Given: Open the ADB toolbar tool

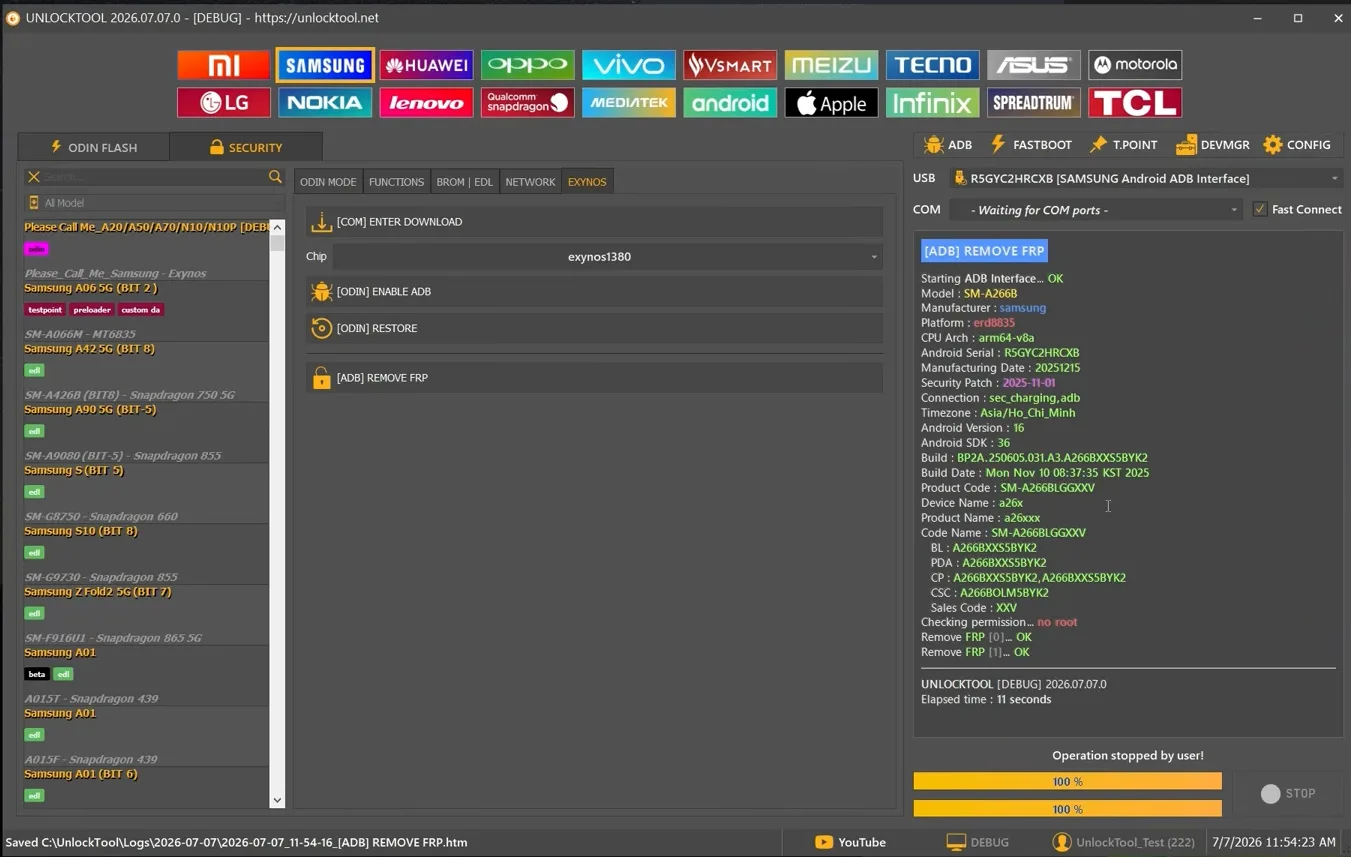Looking at the screenshot, I should click(x=947, y=145).
